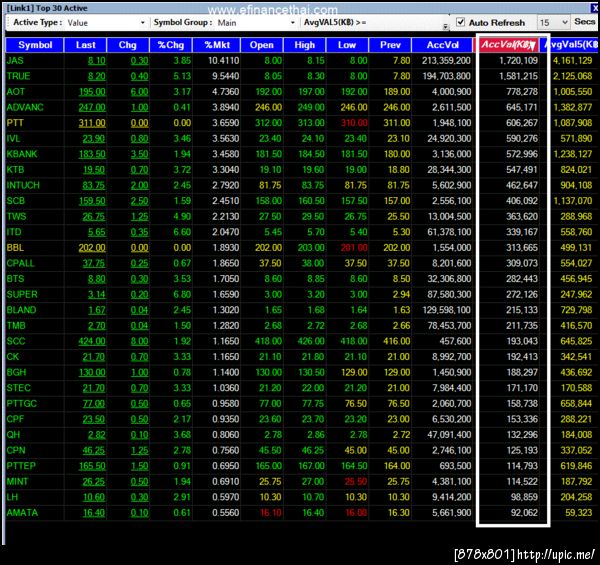Select the BGH symbol

click(x=16, y=373)
